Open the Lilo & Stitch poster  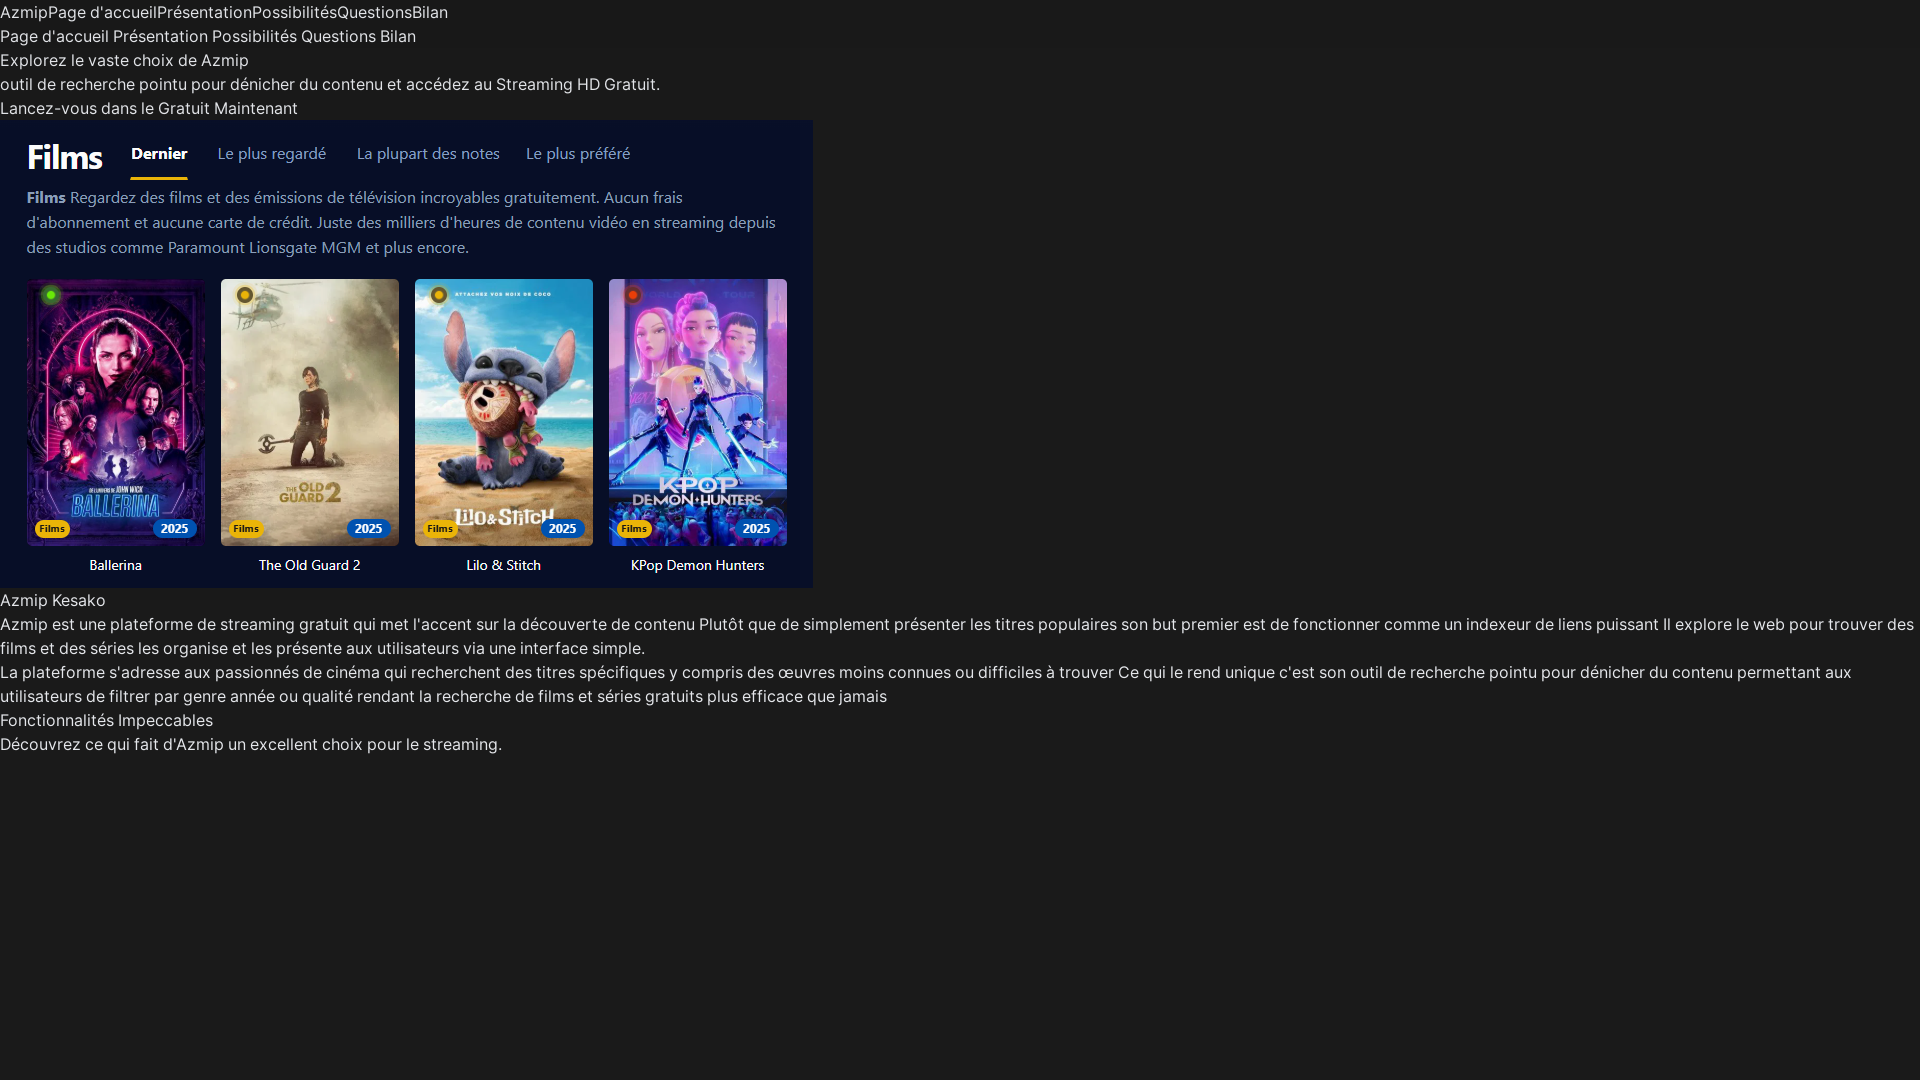pyautogui.click(x=504, y=412)
